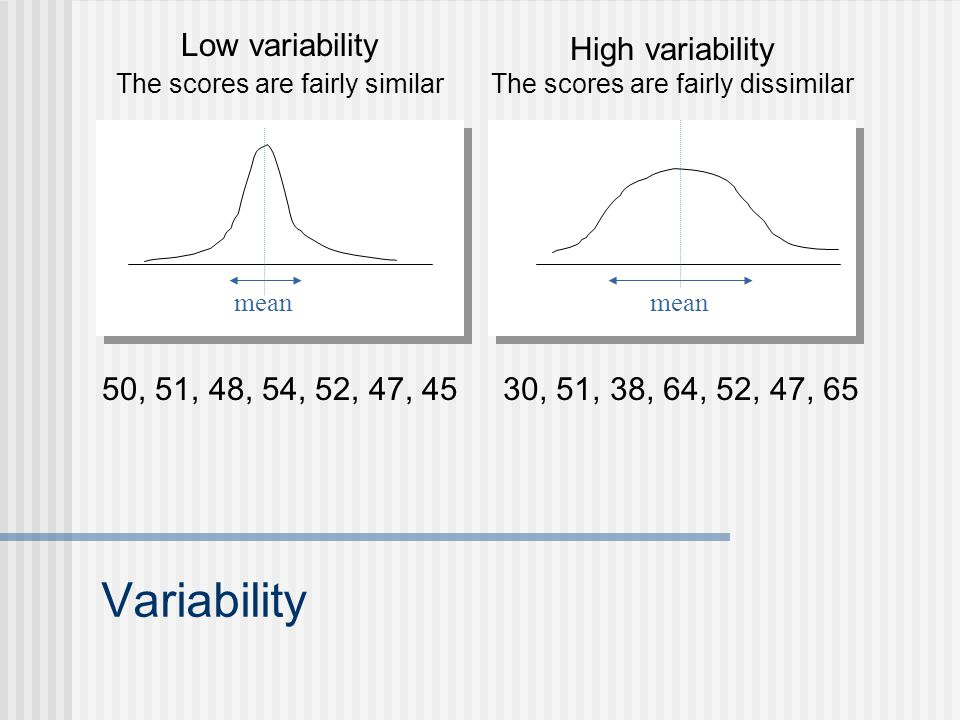This screenshot has height=720, width=960.
Task: Click the dotted mean line in right chart
Action: (680, 202)
